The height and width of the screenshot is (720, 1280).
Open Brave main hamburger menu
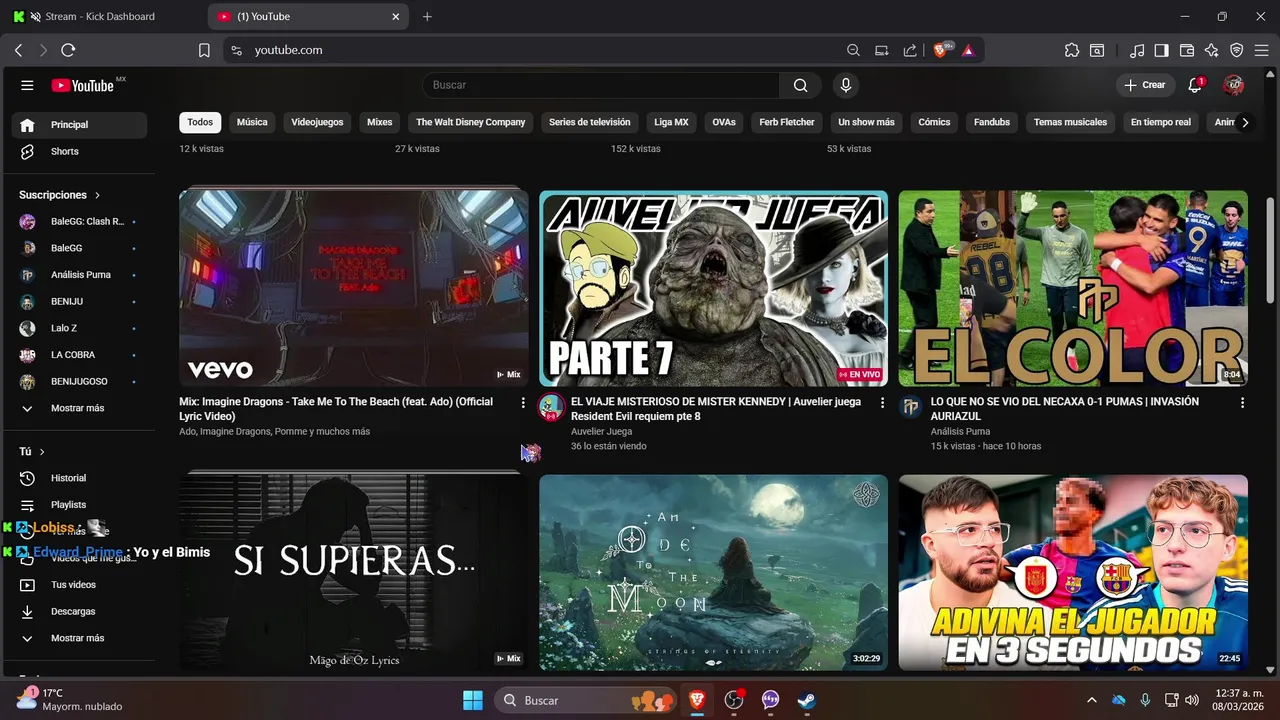(1261, 50)
